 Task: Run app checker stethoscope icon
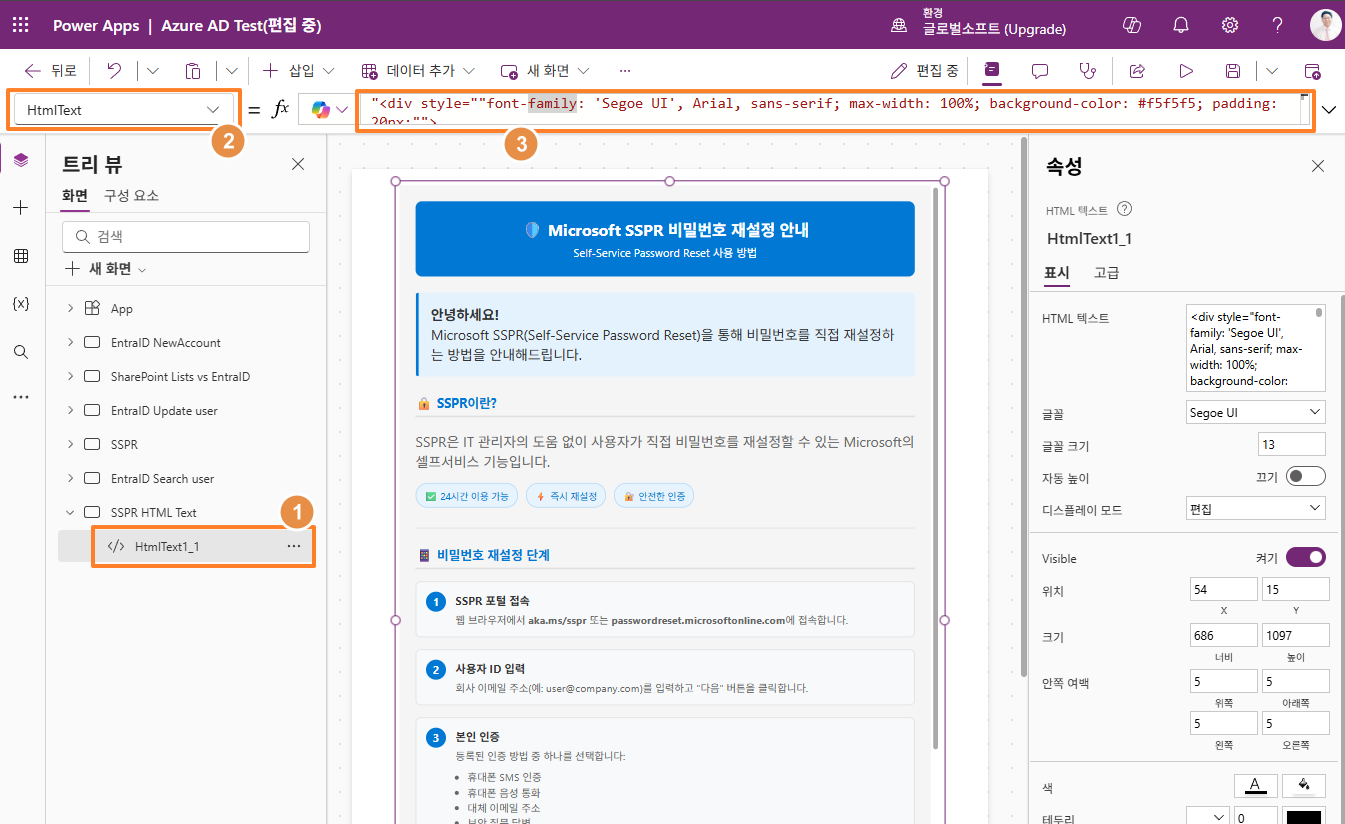[x=1087, y=71]
